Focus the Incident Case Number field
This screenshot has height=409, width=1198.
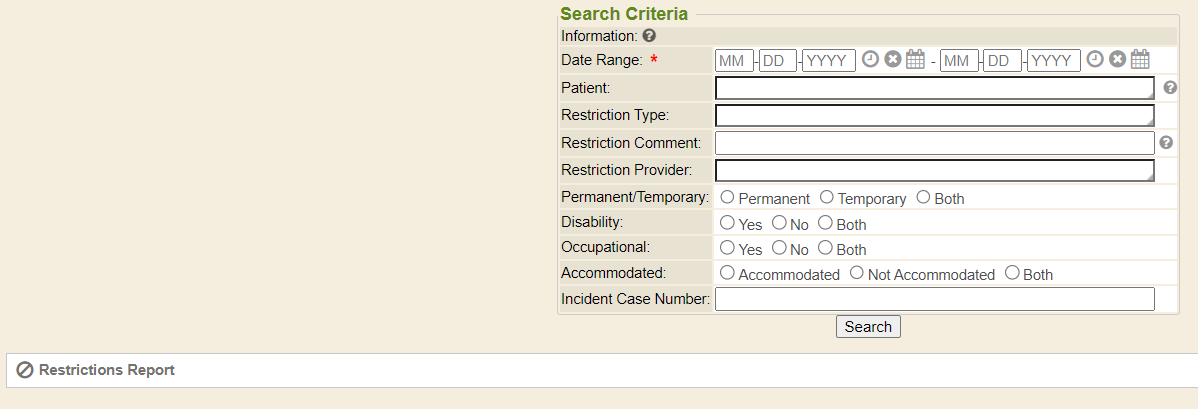[x=934, y=299]
